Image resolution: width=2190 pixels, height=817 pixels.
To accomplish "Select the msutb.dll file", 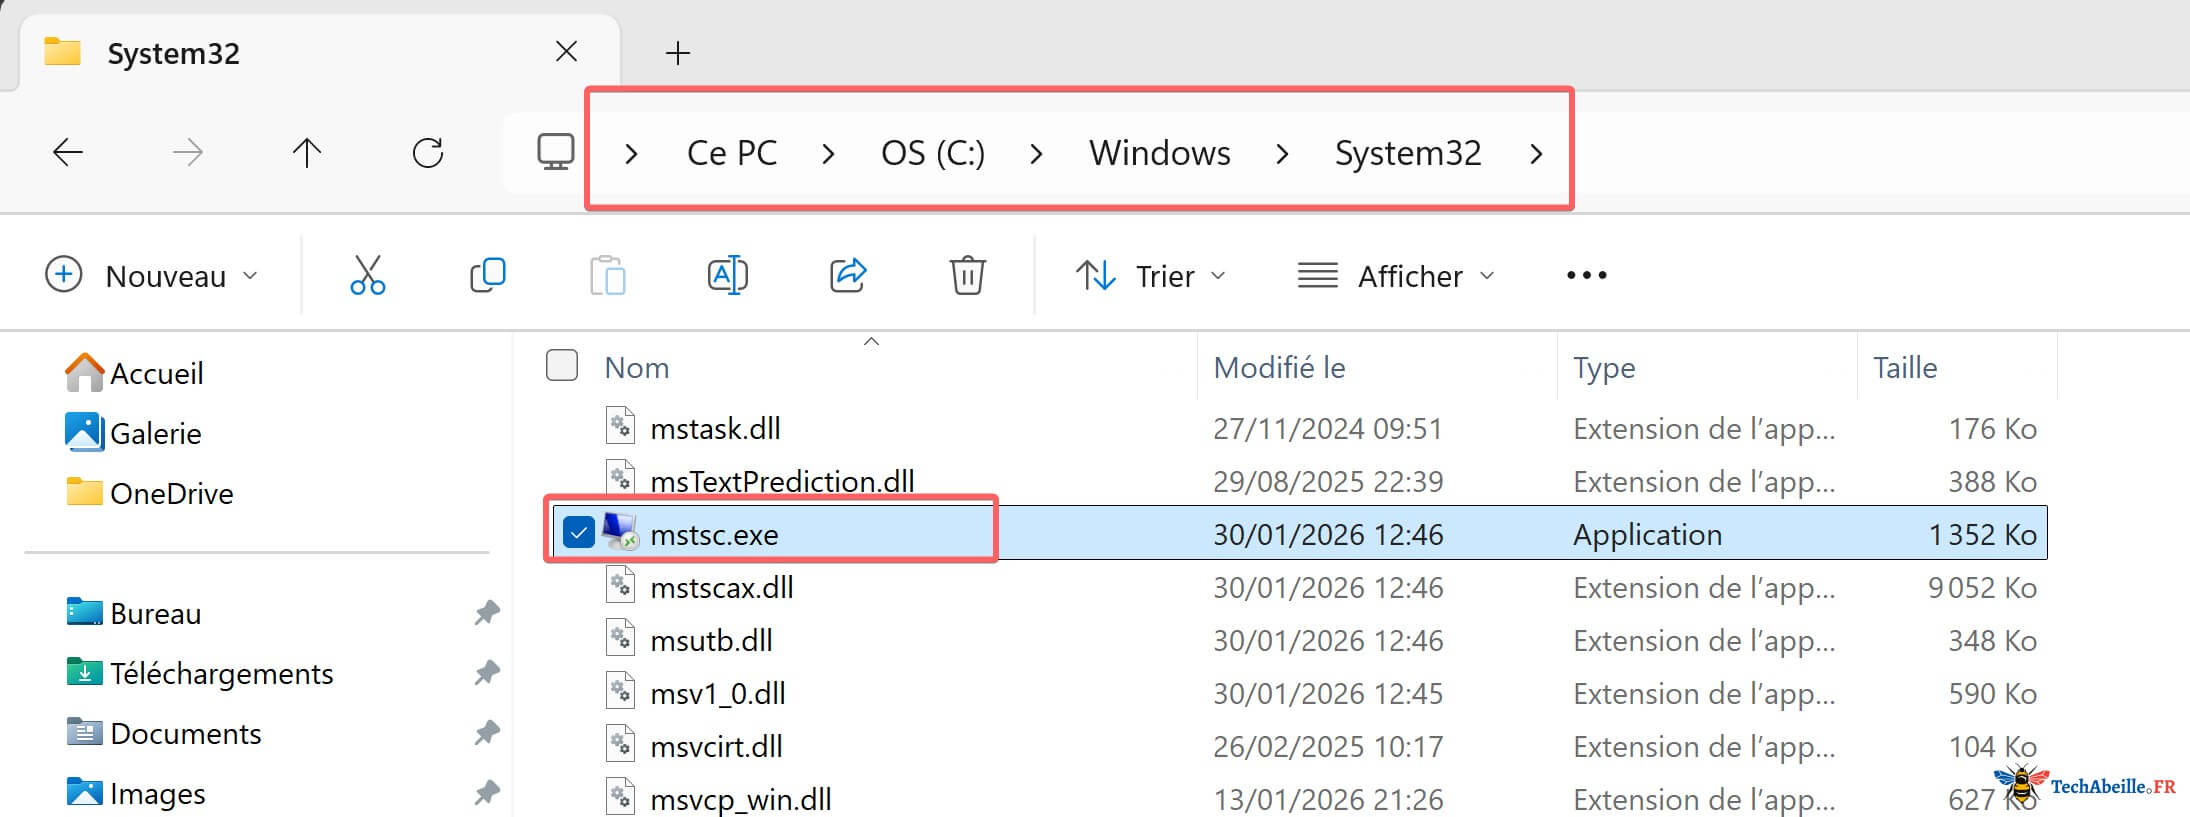I will 711,640.
